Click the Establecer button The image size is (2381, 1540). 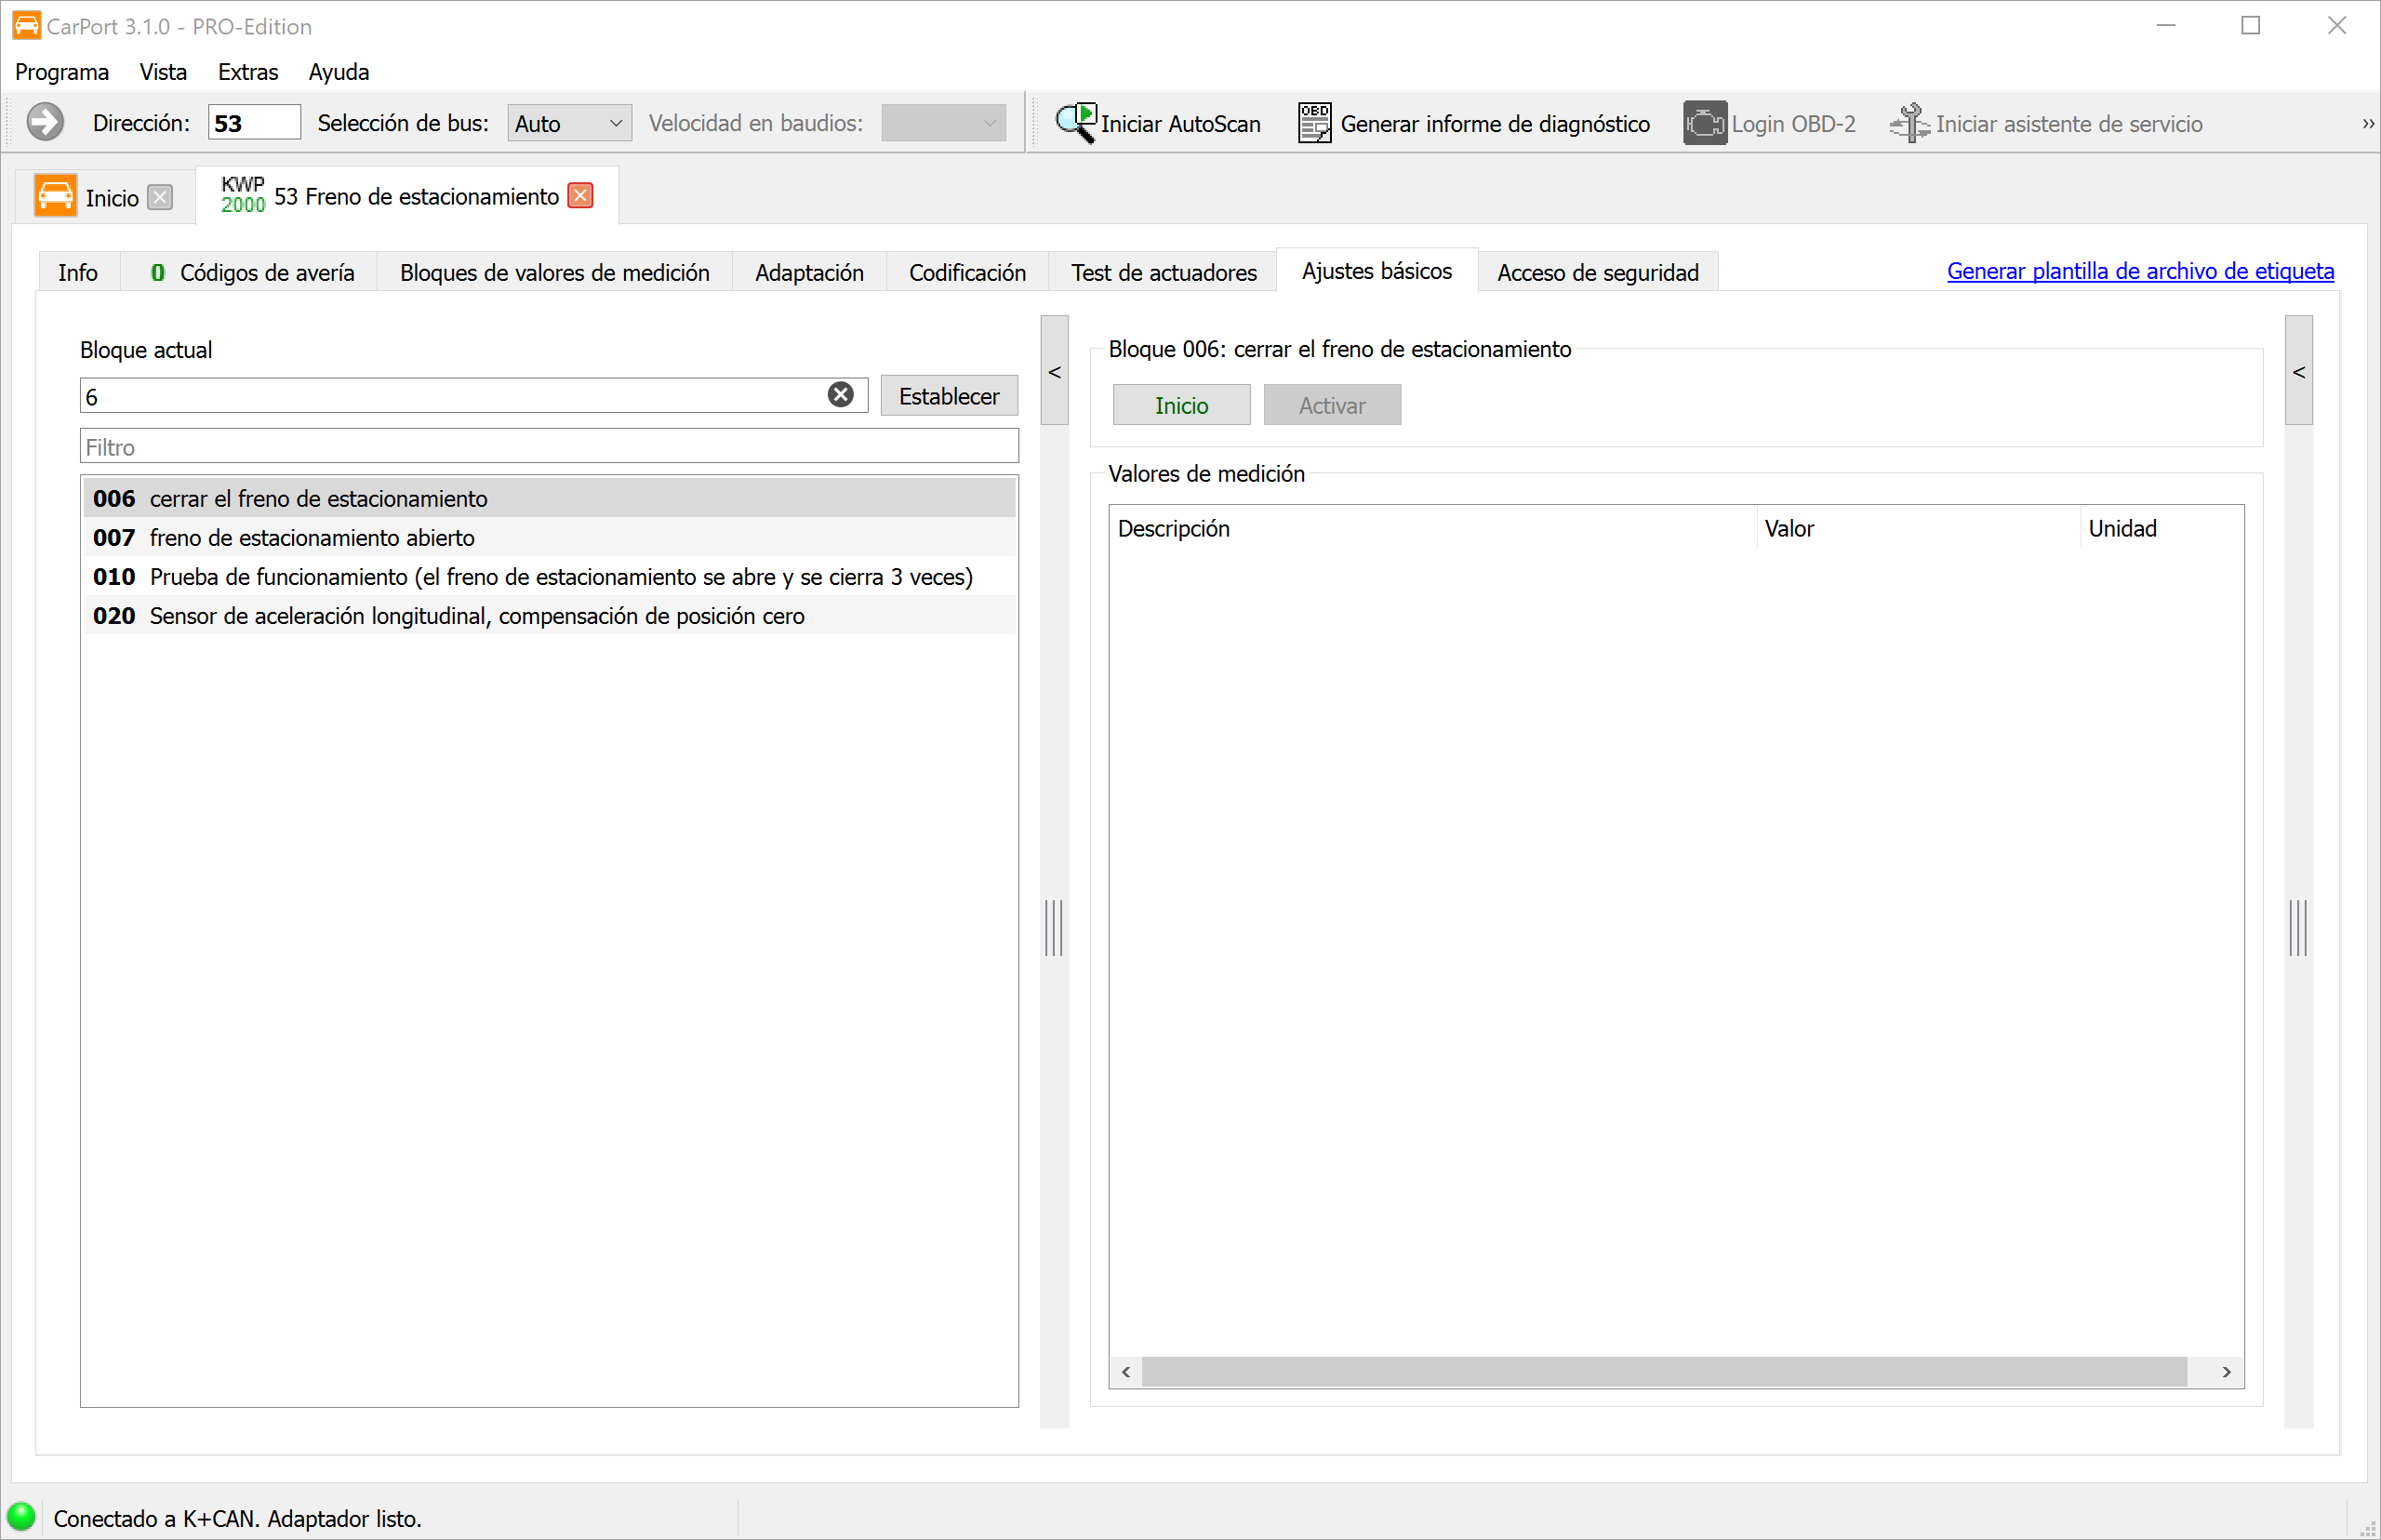click(x=949, y=396)
